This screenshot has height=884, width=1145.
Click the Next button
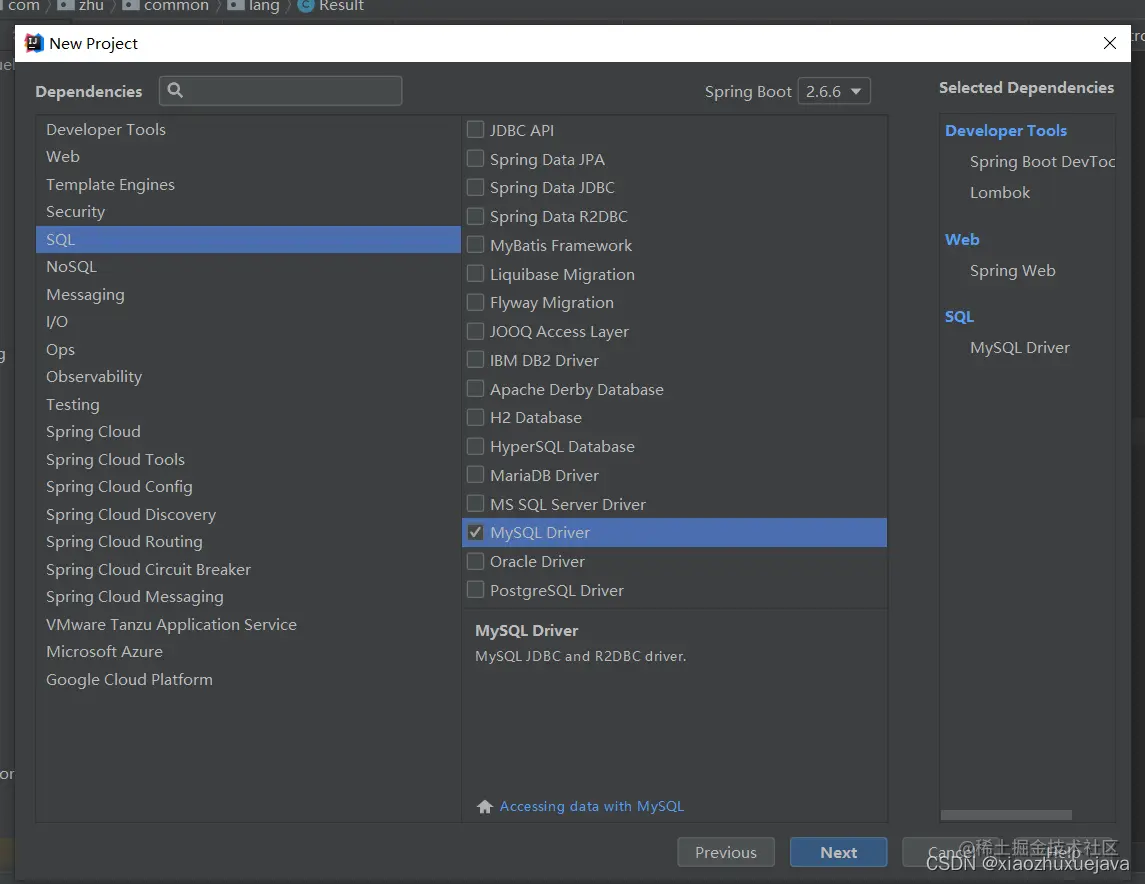coord(838,852)
